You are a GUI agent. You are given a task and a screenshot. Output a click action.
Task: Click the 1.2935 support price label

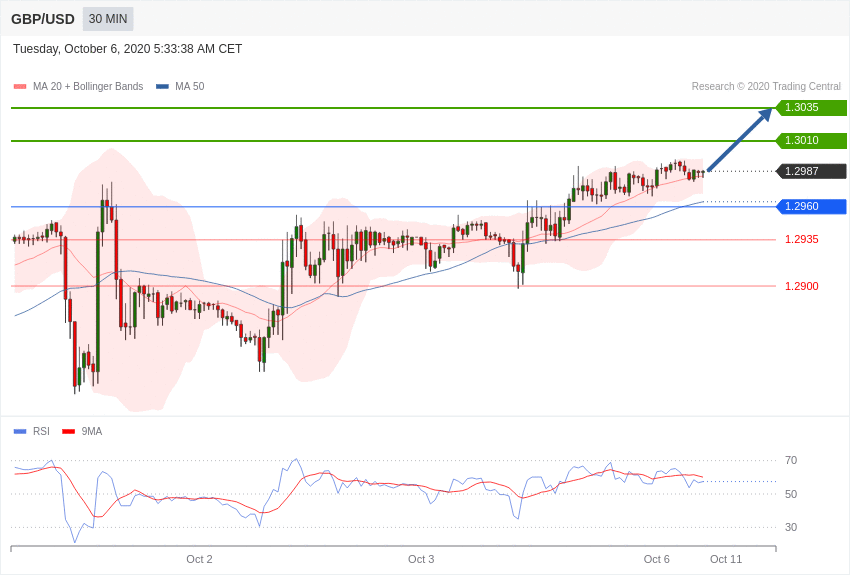coord(802,240)
